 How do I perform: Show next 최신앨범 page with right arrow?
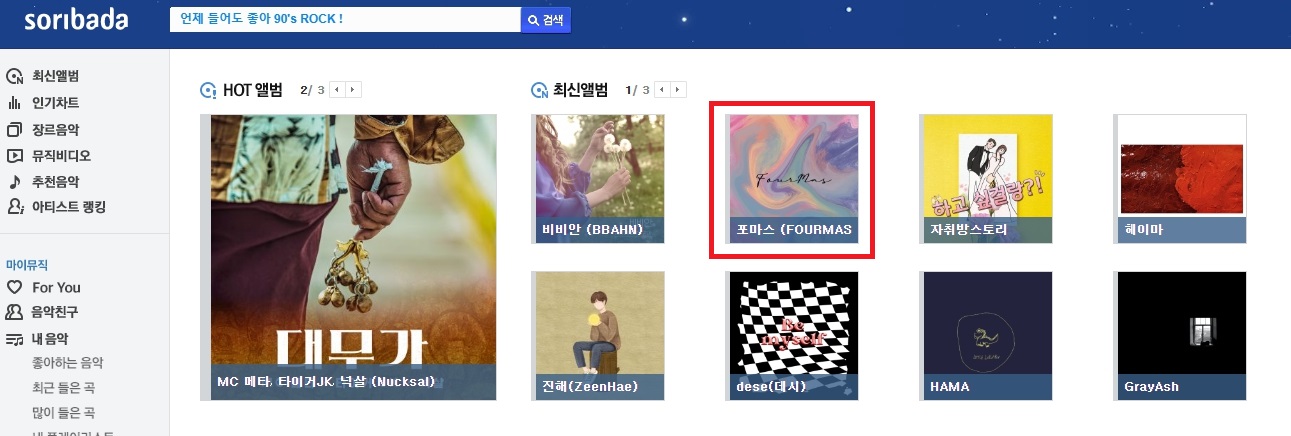pyautogui.click(x=679, y=90)
